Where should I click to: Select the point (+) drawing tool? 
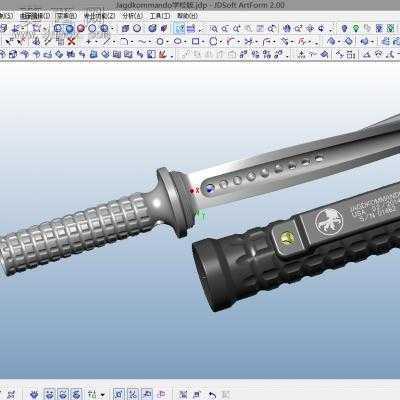click(x=88, y=42)
